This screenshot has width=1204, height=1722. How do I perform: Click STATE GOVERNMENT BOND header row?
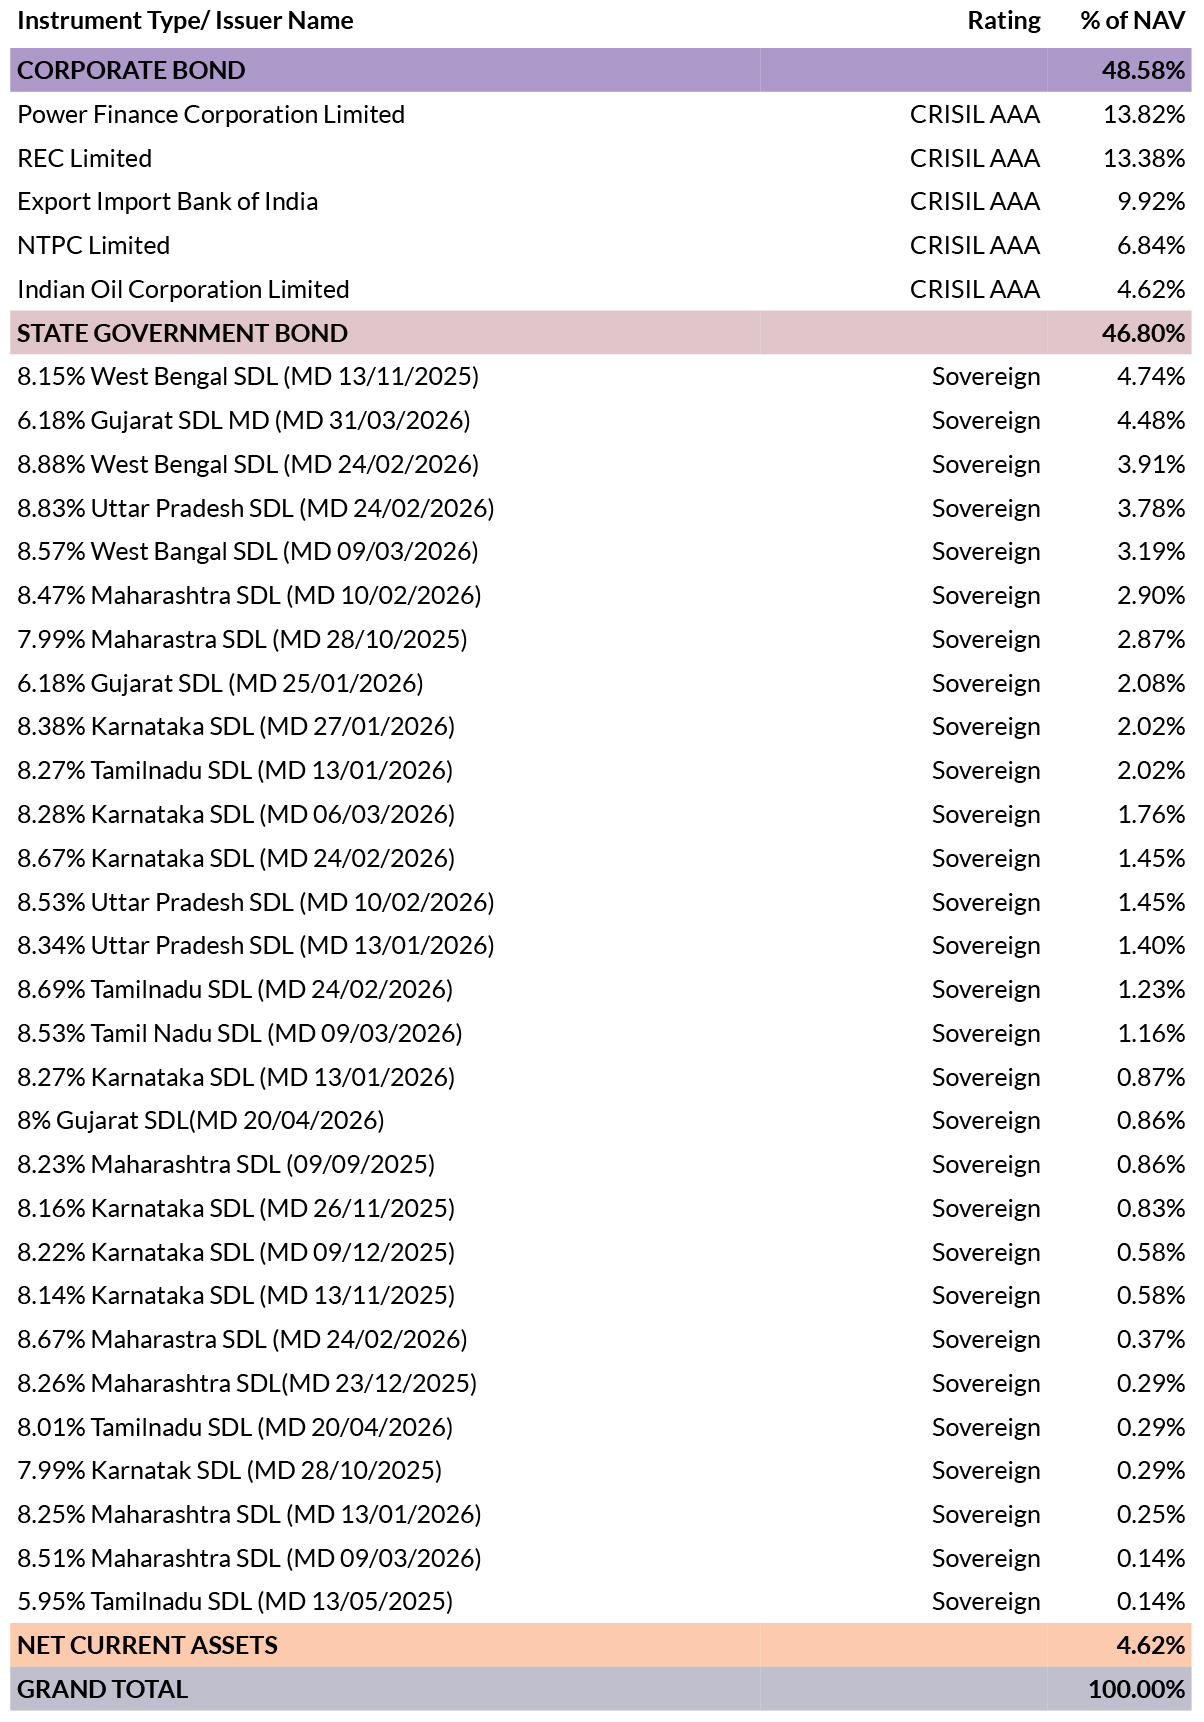[x=601, y=333]
